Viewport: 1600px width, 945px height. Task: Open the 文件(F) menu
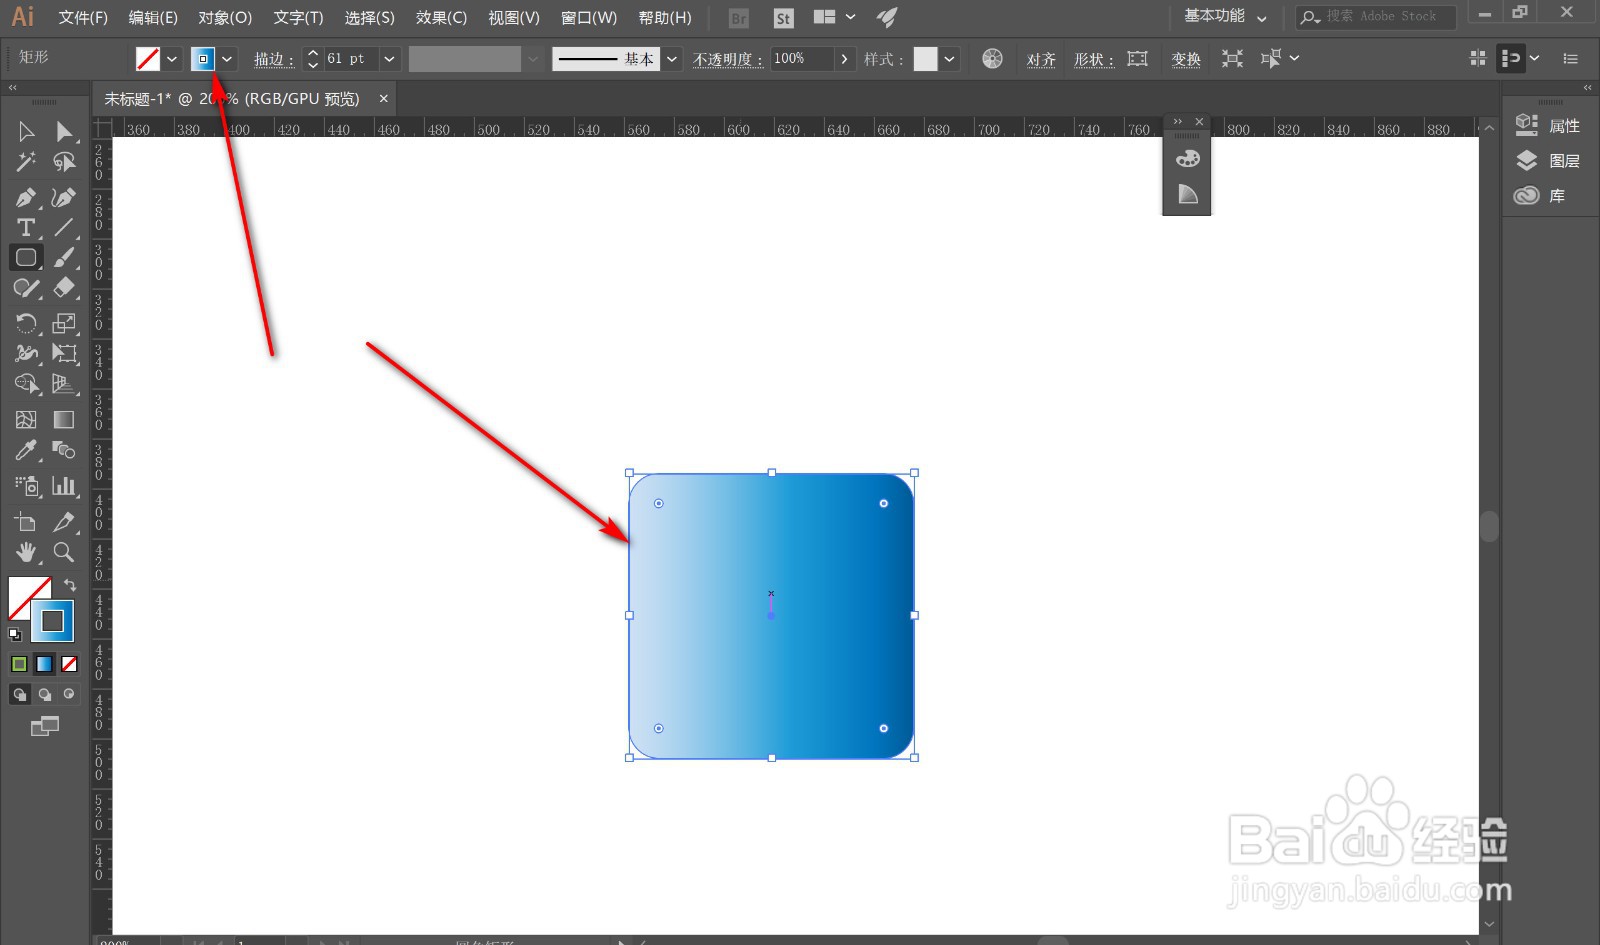pyautogui.click(x=83, y=17)
